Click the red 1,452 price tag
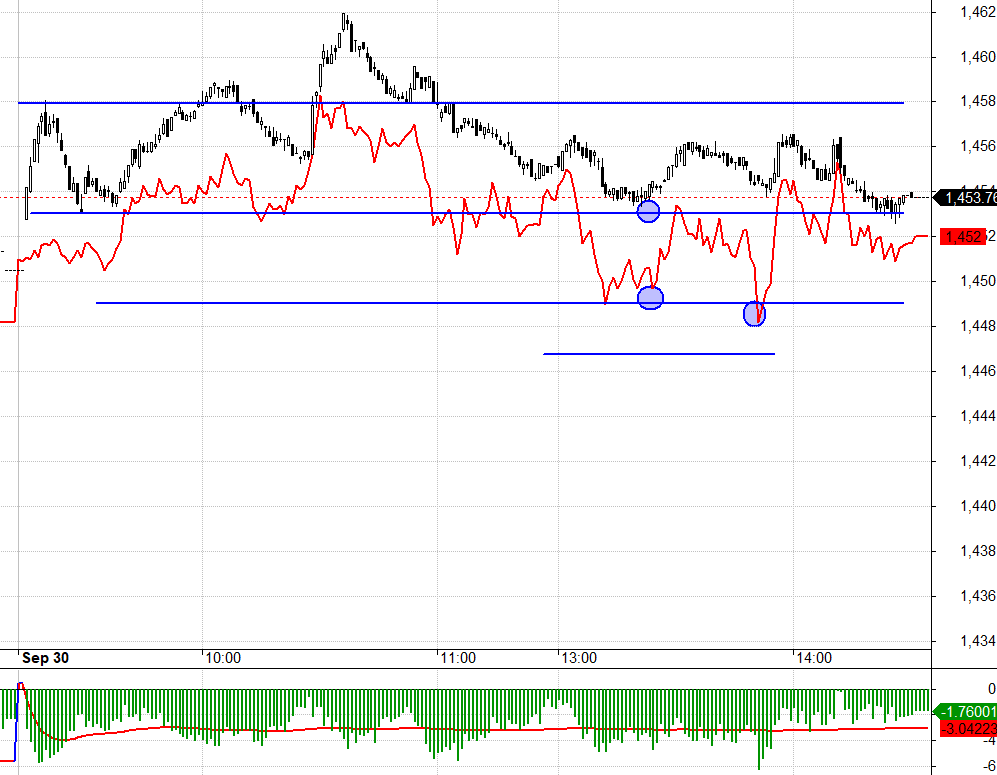The image size is (997, 775). point(964,237)
